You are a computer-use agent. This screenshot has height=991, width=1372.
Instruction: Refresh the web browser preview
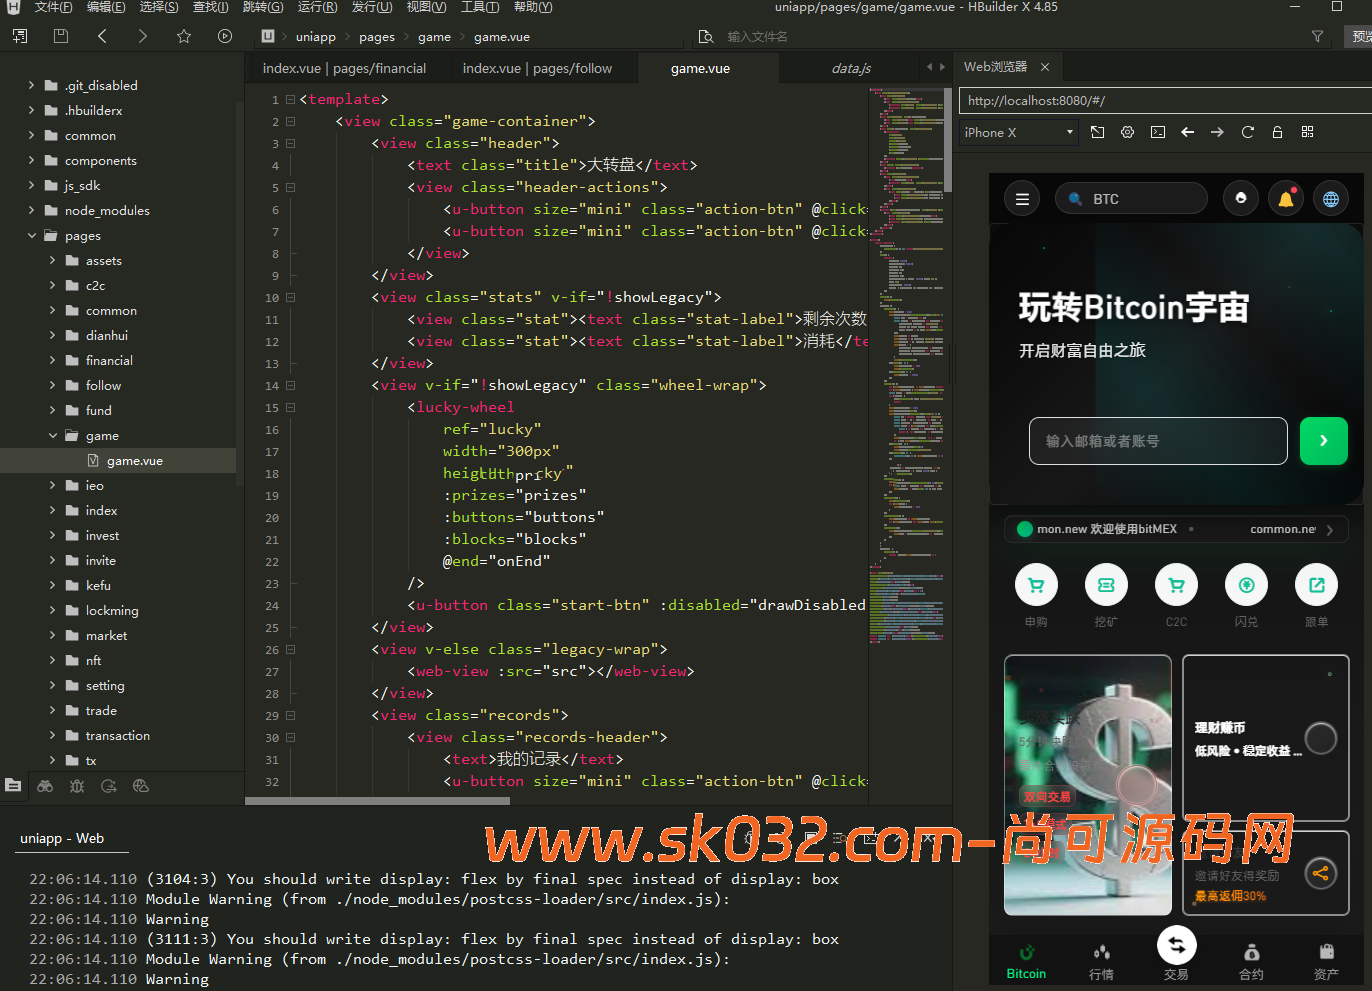1247,132
